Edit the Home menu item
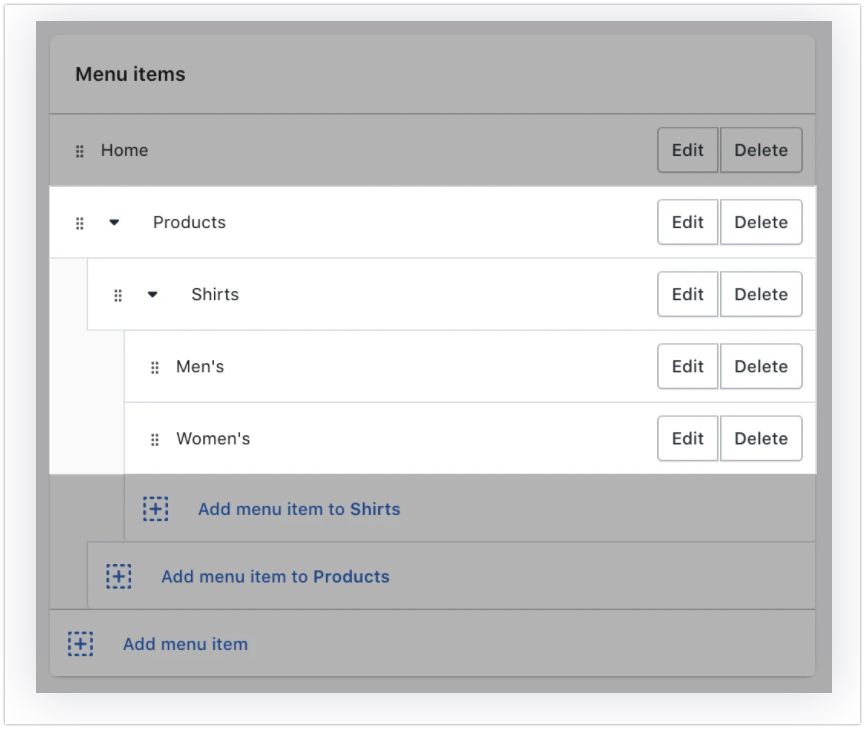This screenshot has height=729, width=865. point(687,150)
